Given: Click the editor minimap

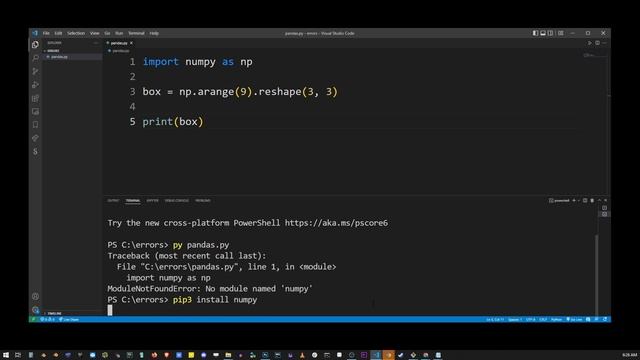Looking at the screenshot, I should click(x=594, y=55).
